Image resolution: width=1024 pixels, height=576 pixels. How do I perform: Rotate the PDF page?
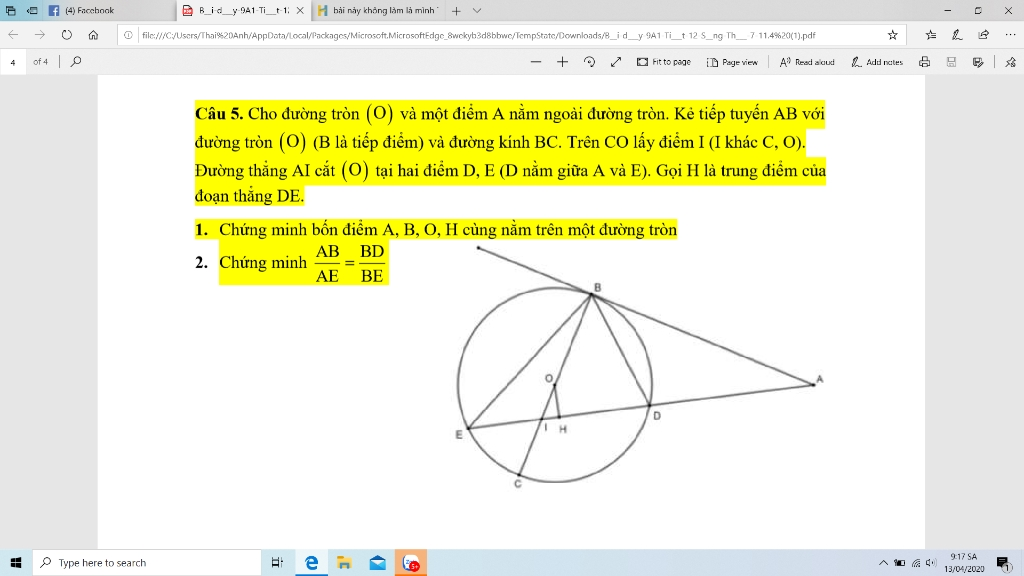(x=589, y=62)
